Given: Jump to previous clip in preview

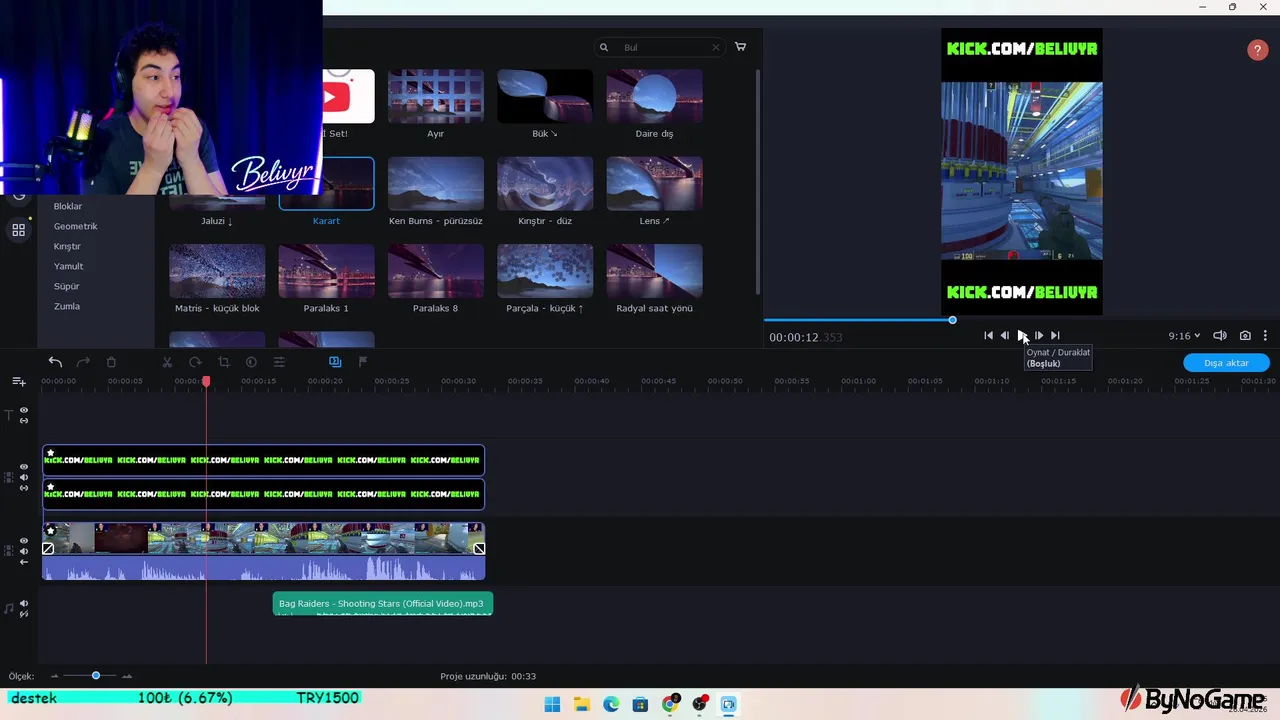Looking at the screenshot, I should click(x=988, y=336).
